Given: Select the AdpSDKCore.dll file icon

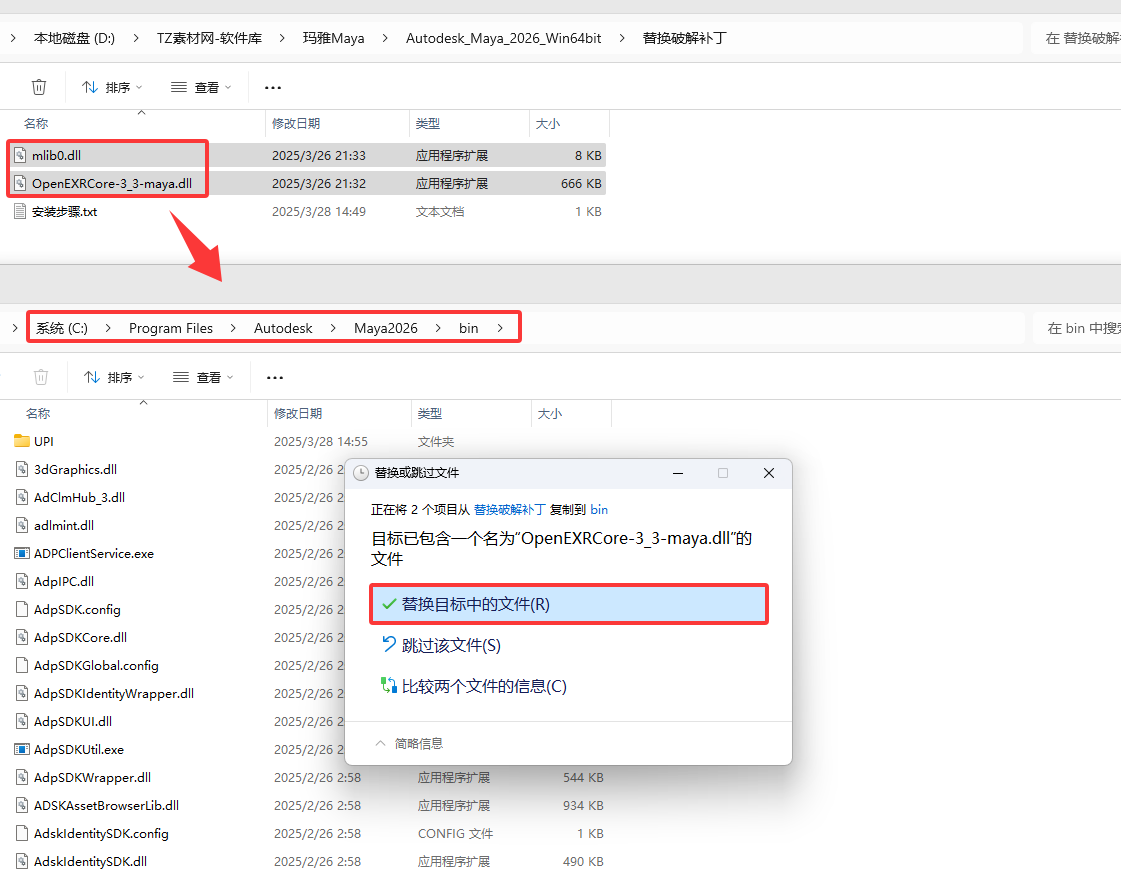Looking at the screenshot, I should tap(22, 637).
